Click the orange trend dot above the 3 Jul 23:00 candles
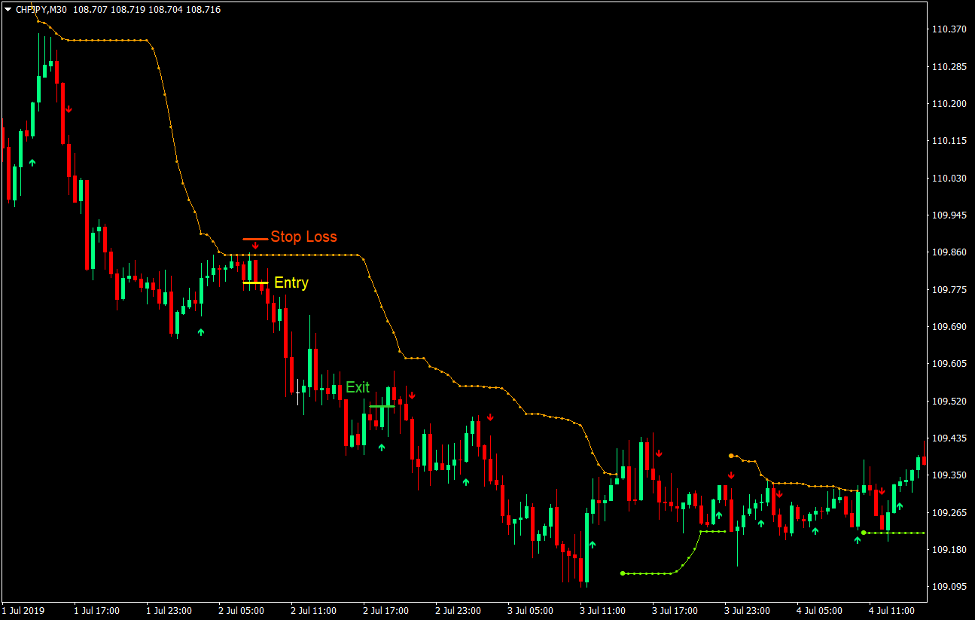Screen dimensions: 977x620 [733, 455]
